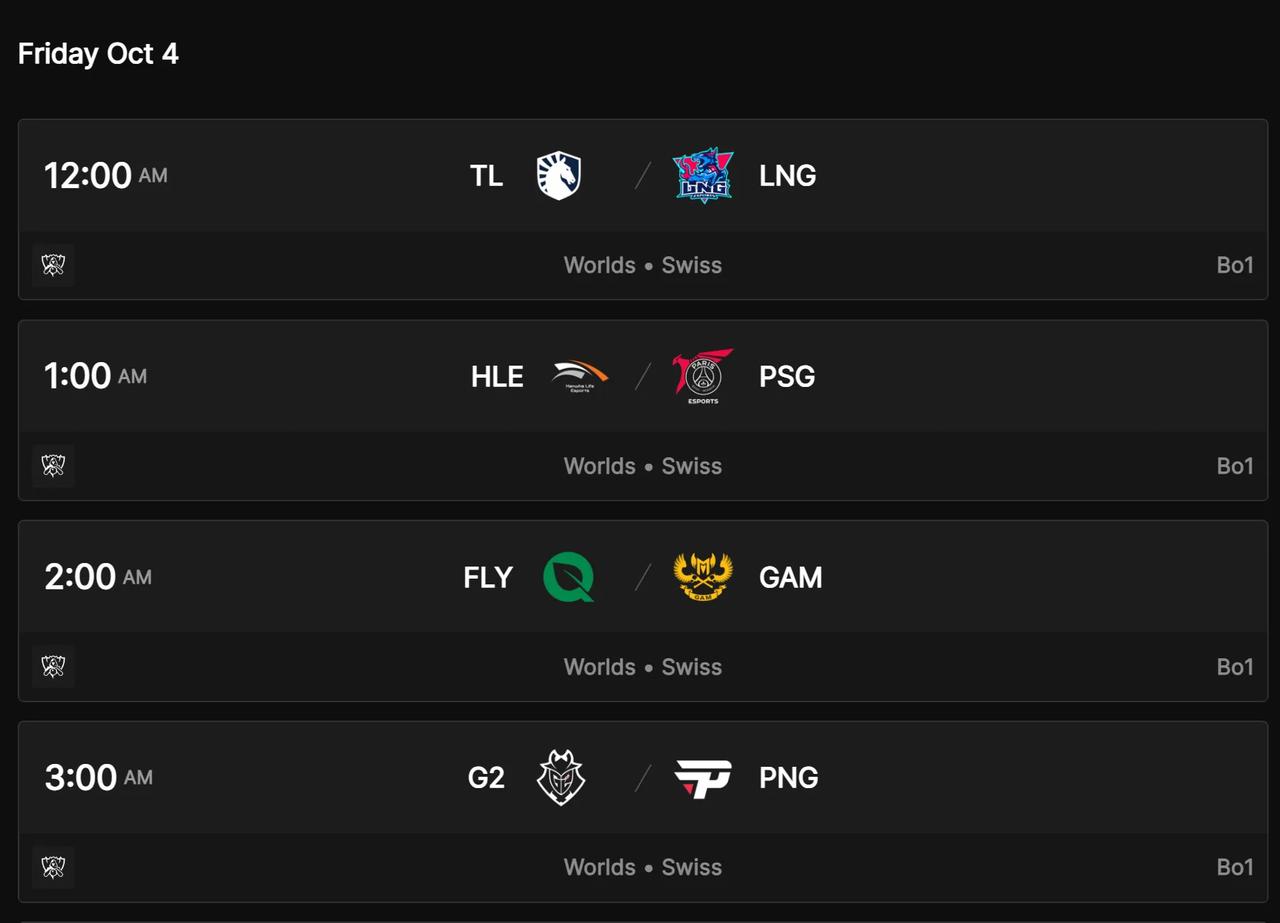Click the Worlds trophy icon under G2 match
This screenshot has height=923, width=1280.
coord(53,867)
